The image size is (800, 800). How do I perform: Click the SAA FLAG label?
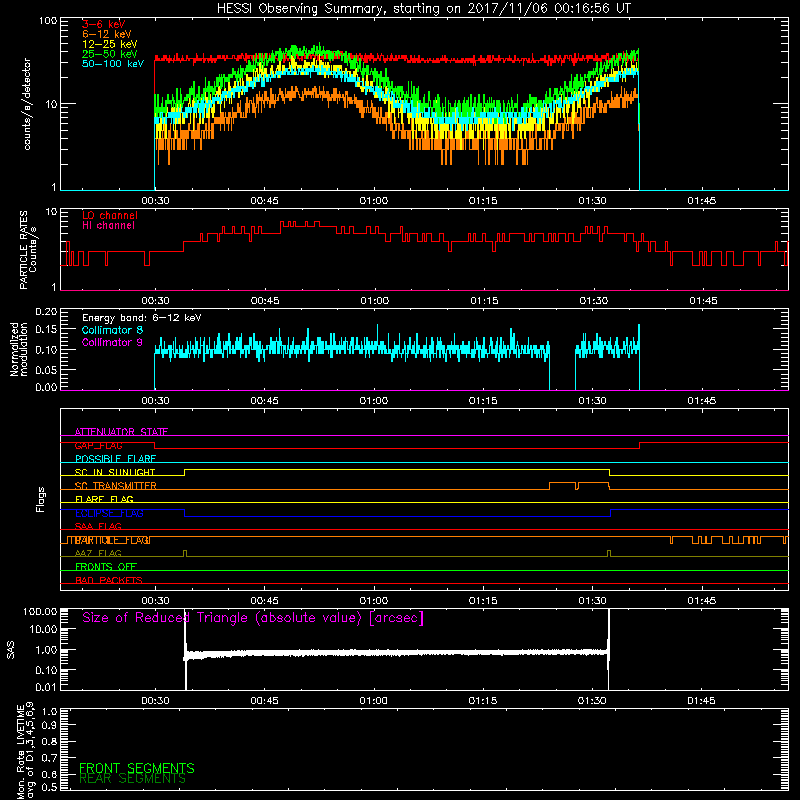click(98, 527)
